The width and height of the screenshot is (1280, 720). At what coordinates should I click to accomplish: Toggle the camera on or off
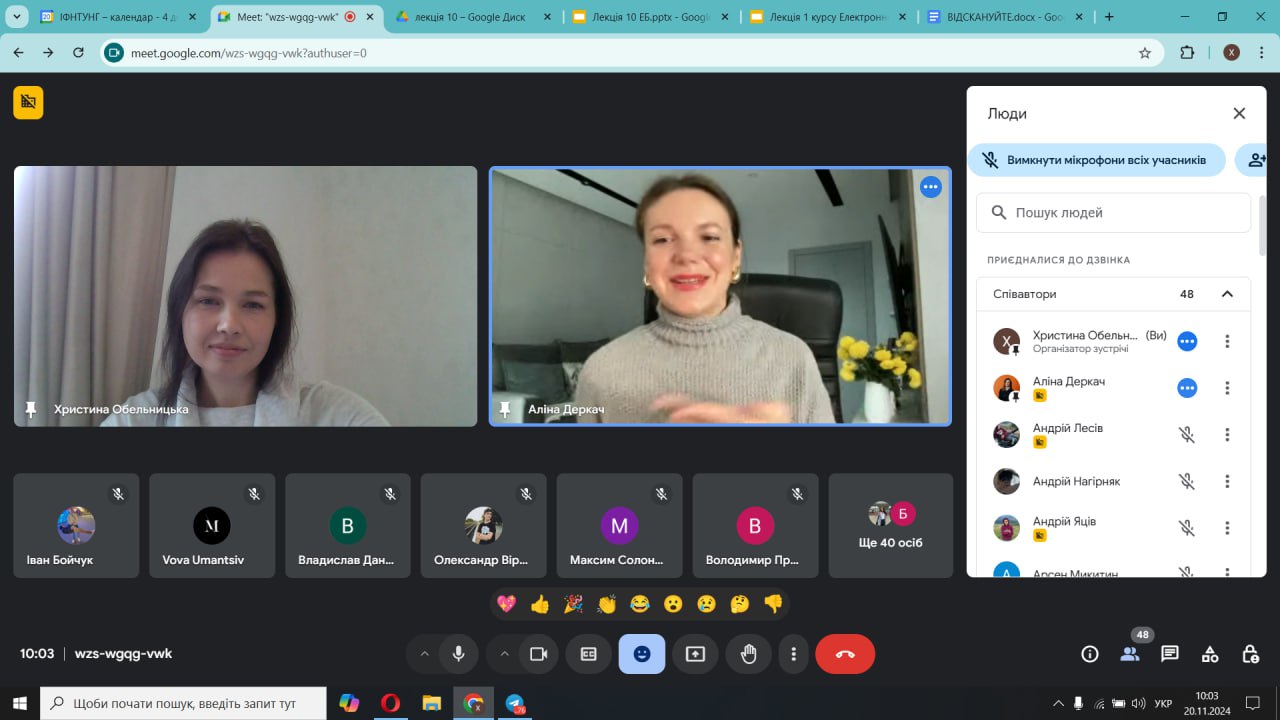tap(538, 654)
